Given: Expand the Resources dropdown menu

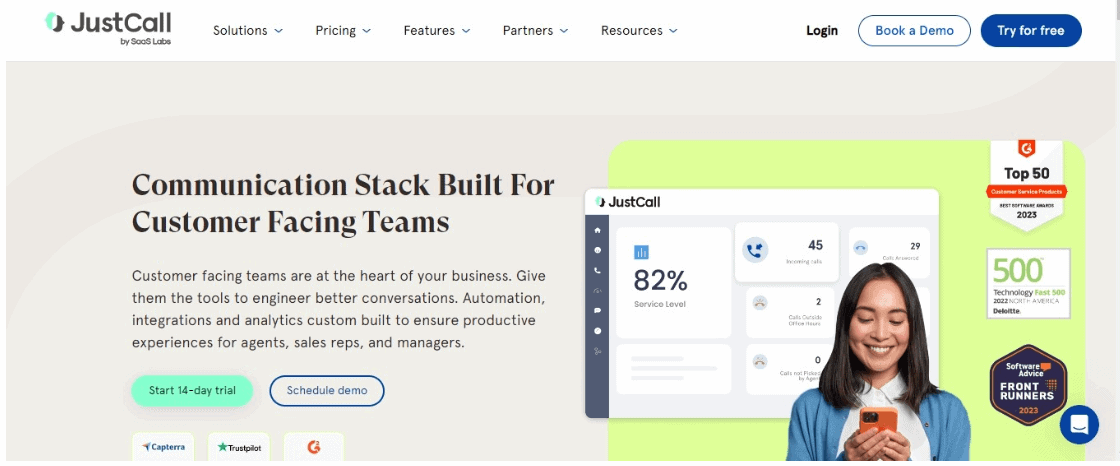Looking at the screenshot, I should pos(639,31).
